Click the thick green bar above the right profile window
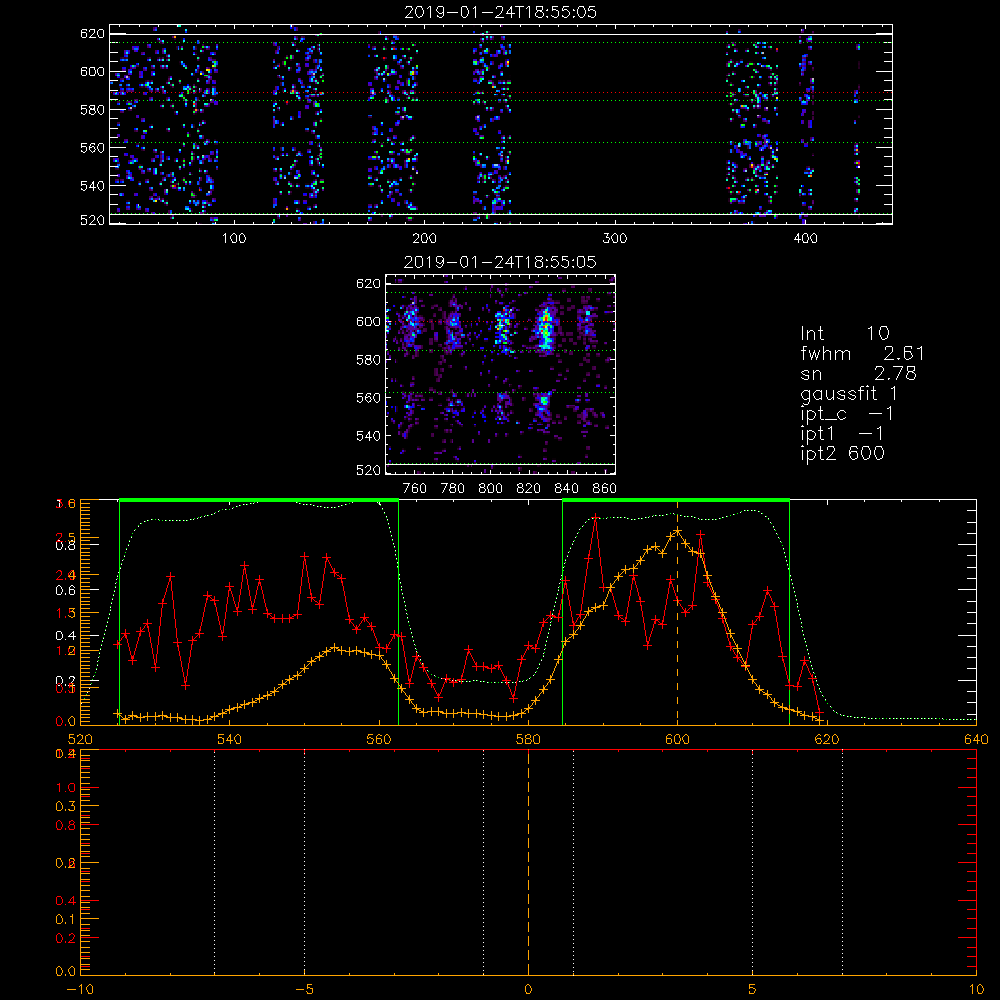Image resolution: width=1000 pixels, height=1000 pixels. [x=676, y=500]
